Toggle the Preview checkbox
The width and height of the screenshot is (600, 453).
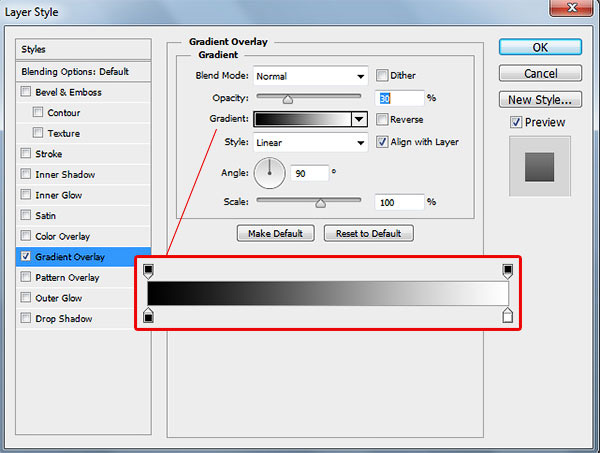coord(516,122)
